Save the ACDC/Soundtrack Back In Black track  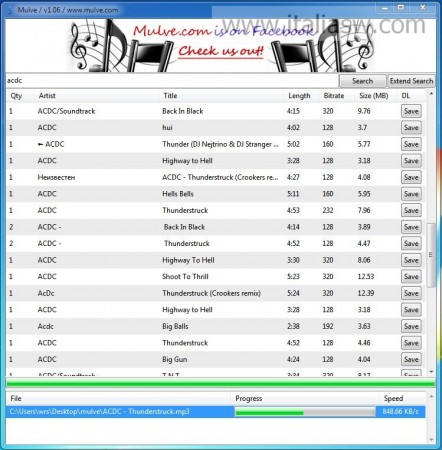[411, 111]
